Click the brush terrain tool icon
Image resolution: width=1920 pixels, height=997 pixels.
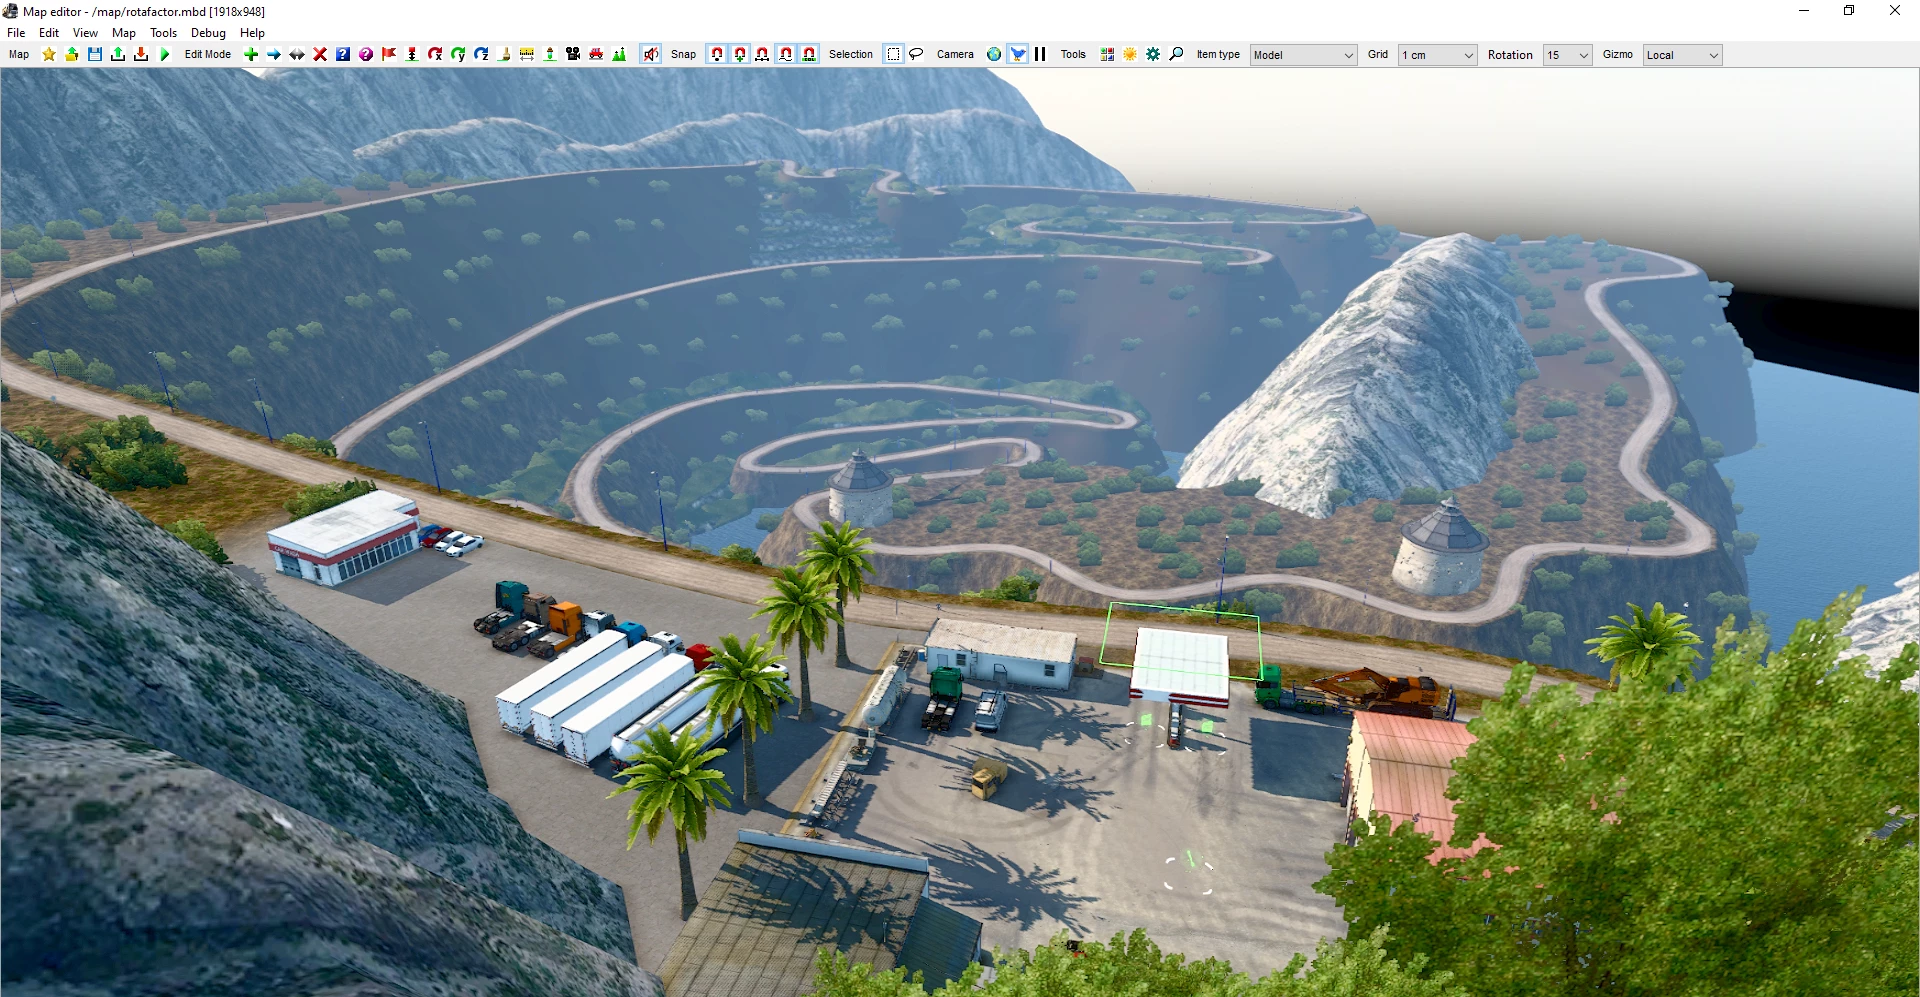pos(504,54)
